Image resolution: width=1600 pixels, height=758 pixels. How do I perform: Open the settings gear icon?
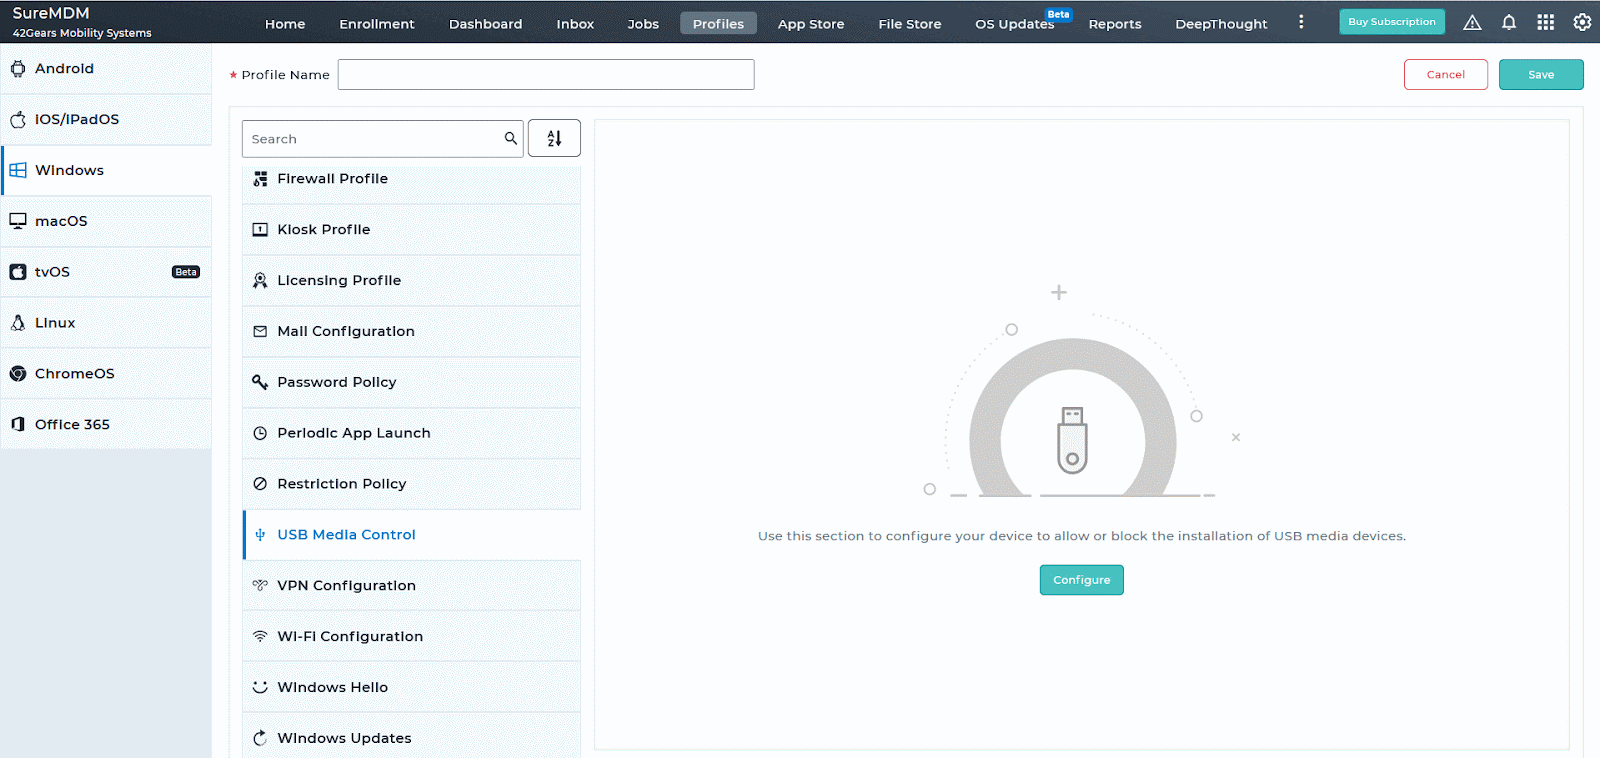(1582, 22)
